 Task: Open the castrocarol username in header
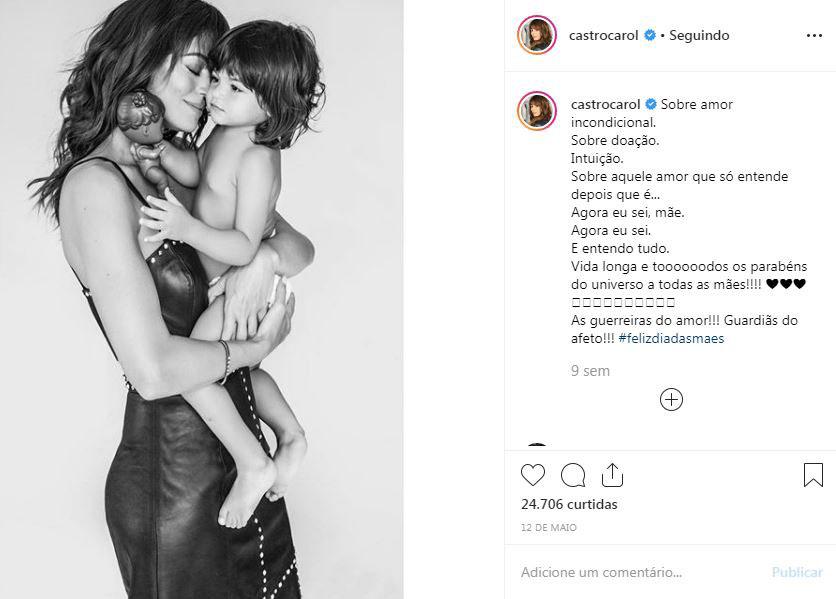604,35
